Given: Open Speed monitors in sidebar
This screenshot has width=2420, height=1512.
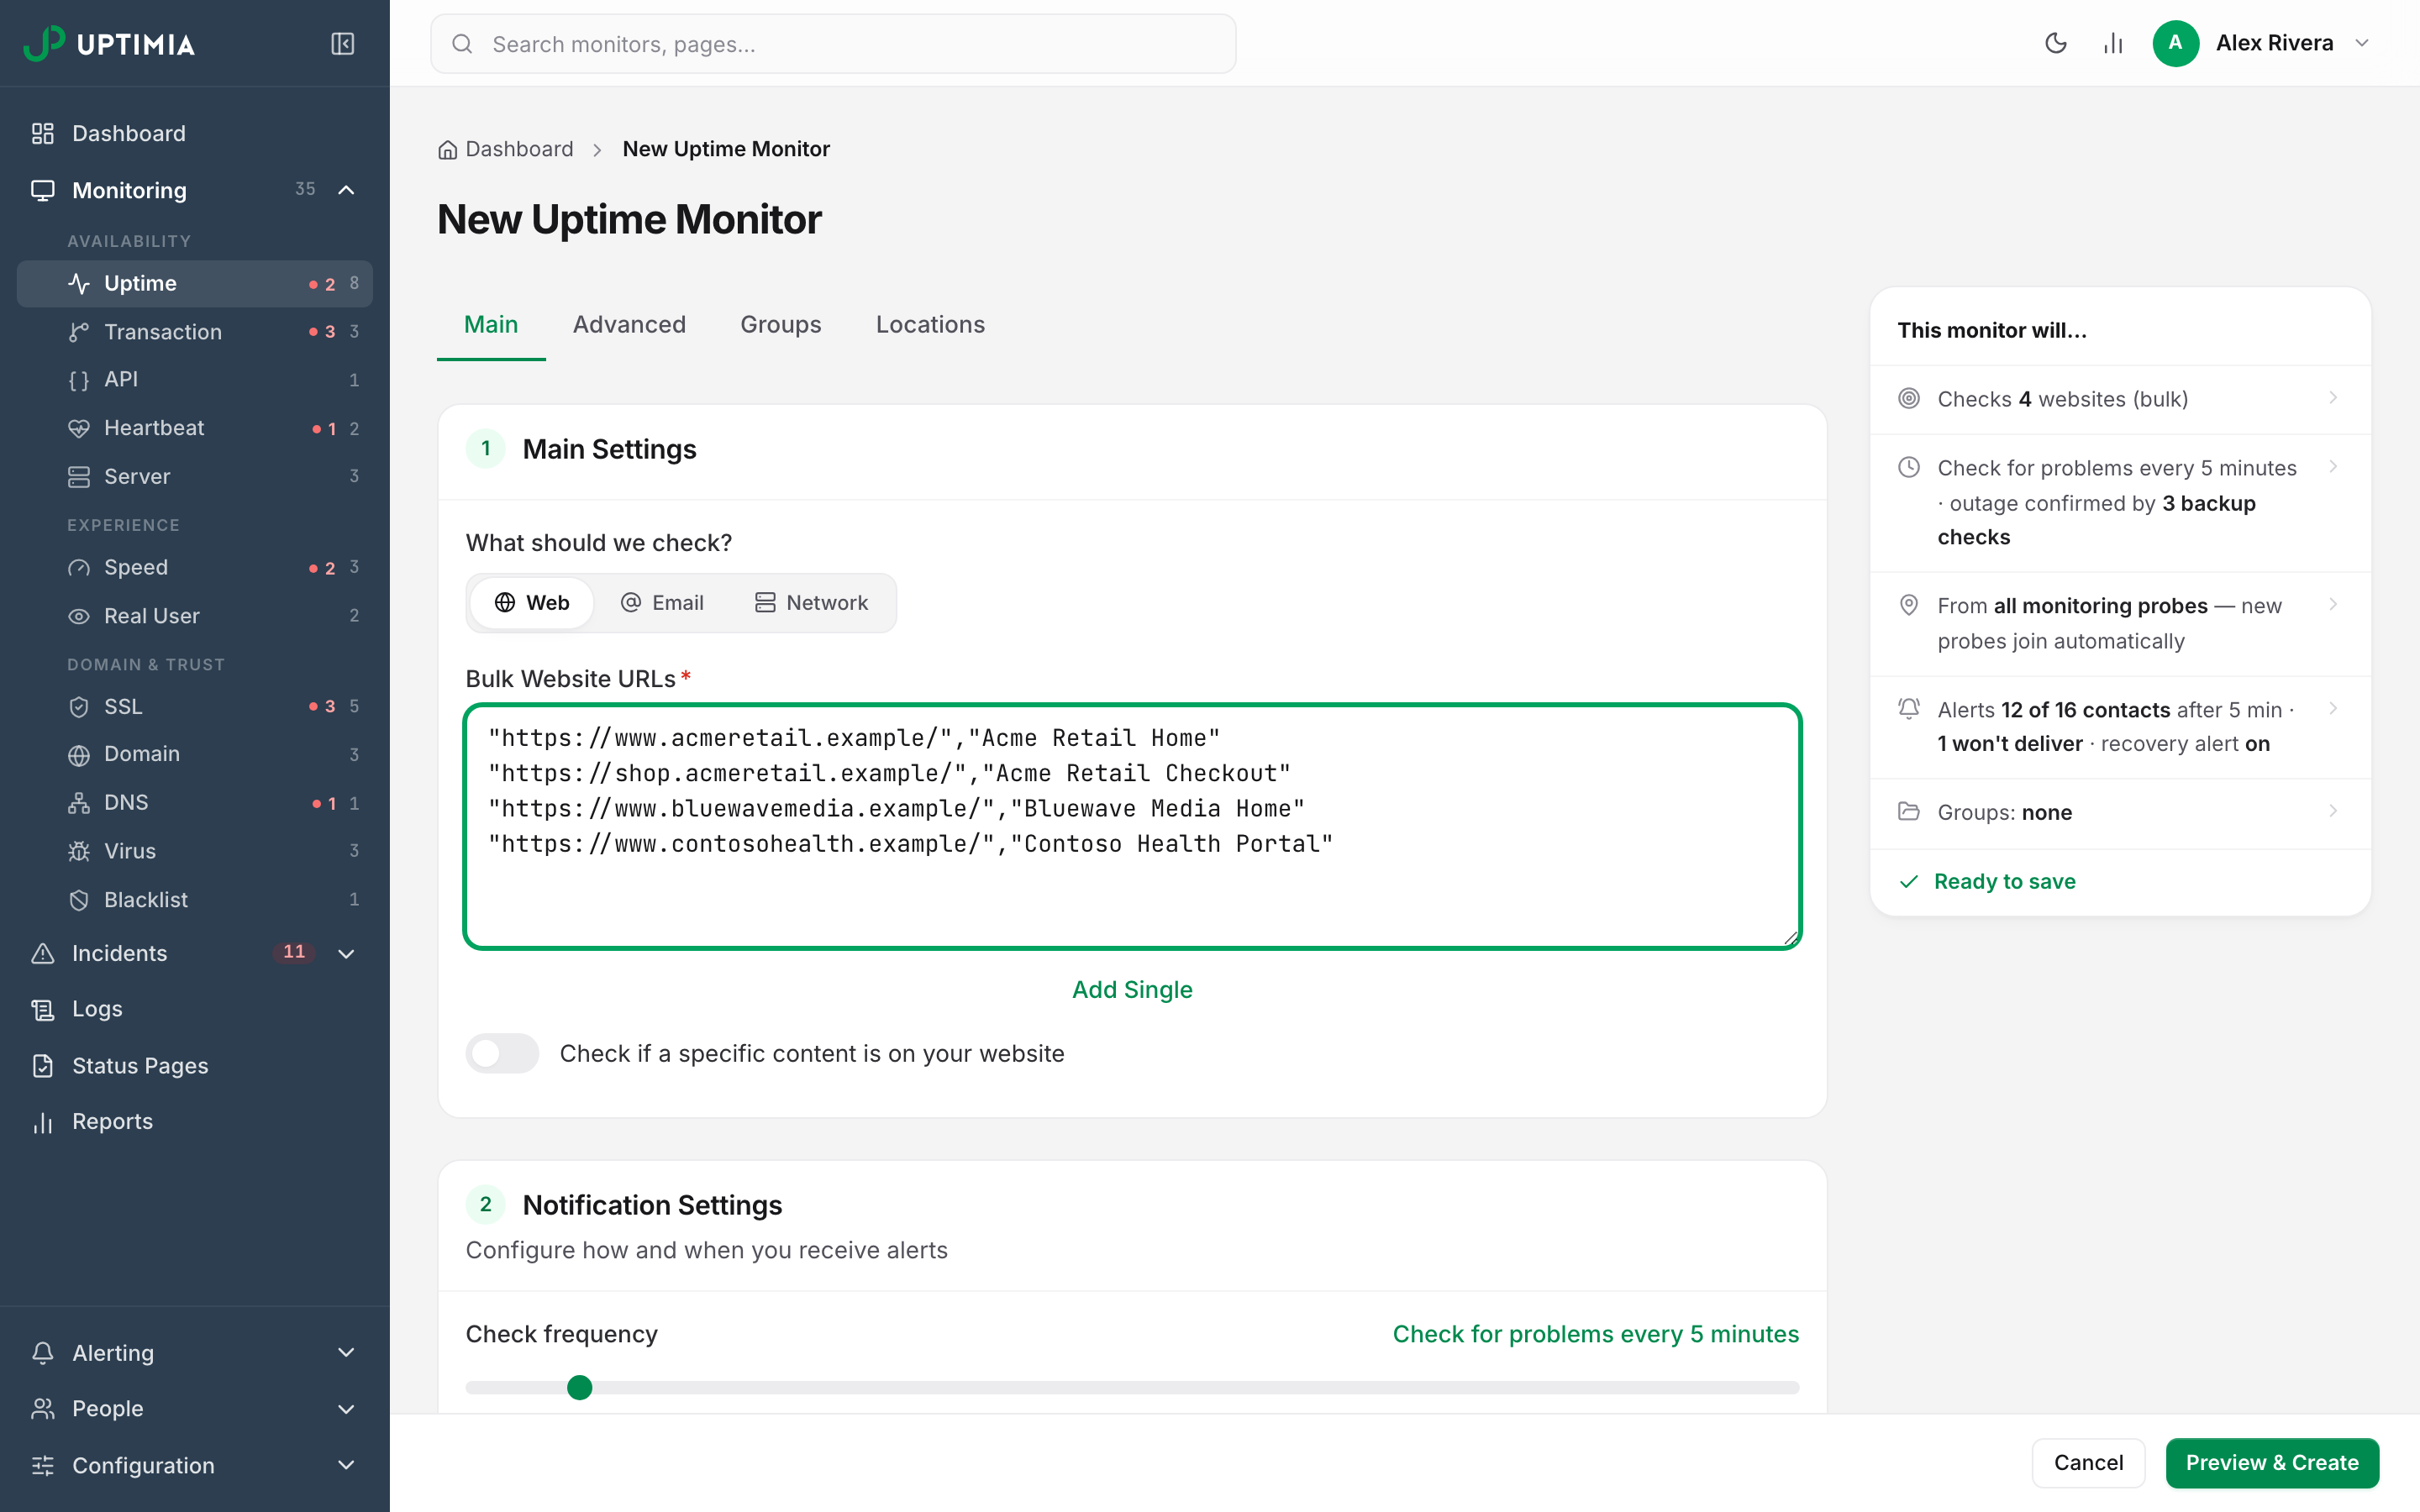Looking at the screenshot, I should pos(195,567).
